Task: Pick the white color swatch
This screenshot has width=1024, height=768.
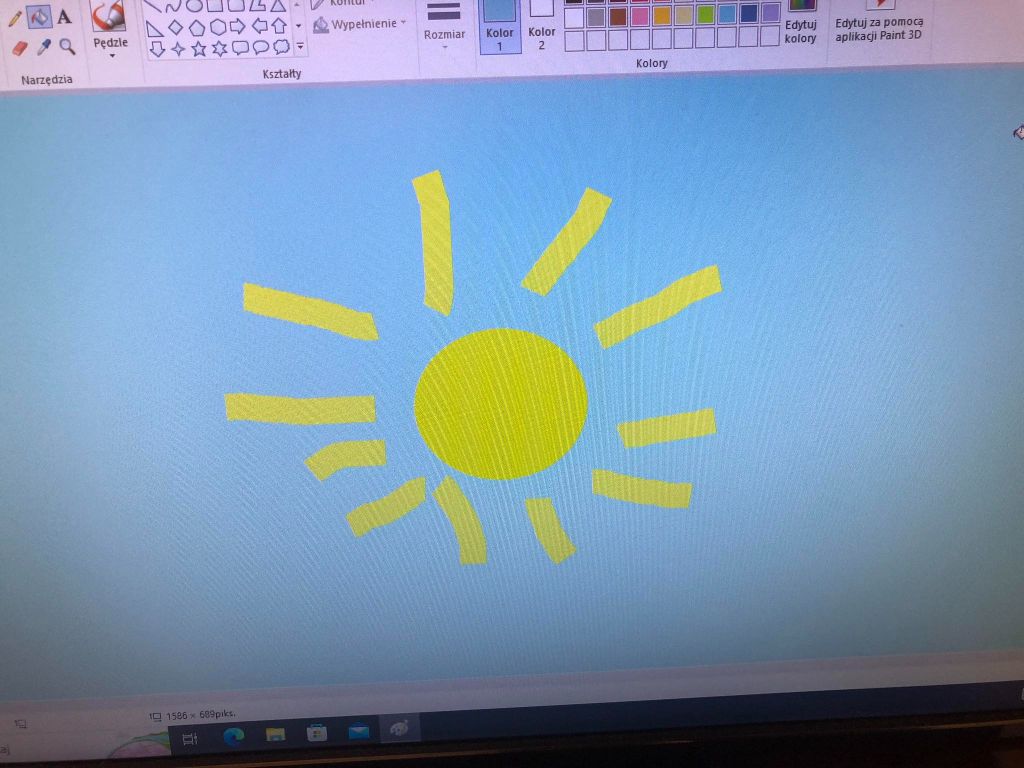Action: (573, 18)
